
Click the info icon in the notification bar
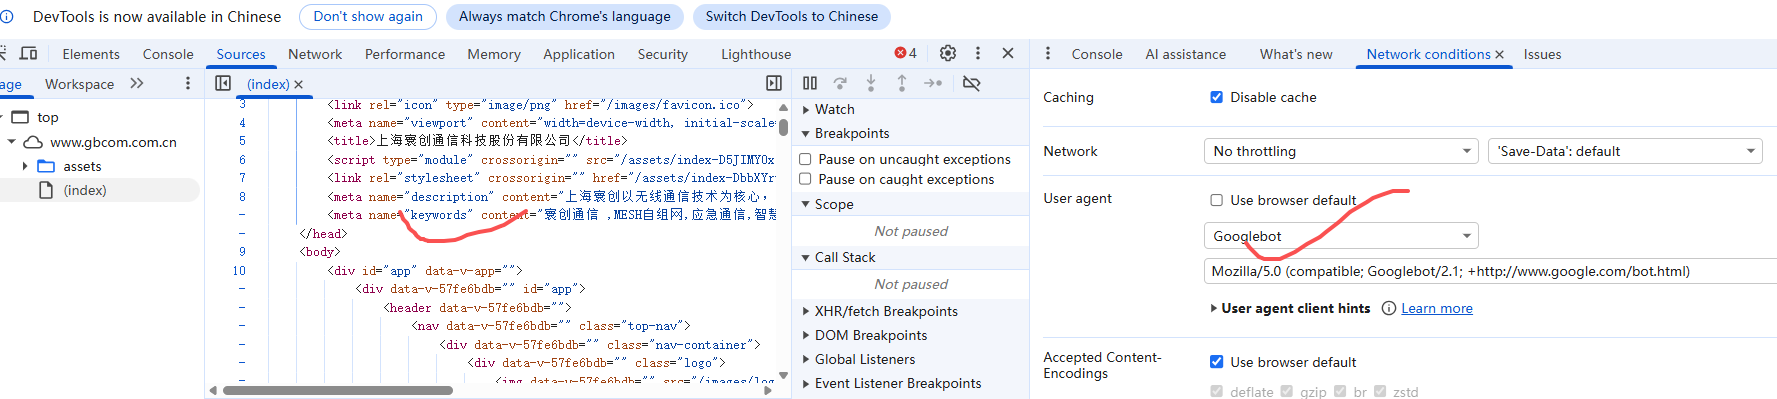[x=6, y=16]
